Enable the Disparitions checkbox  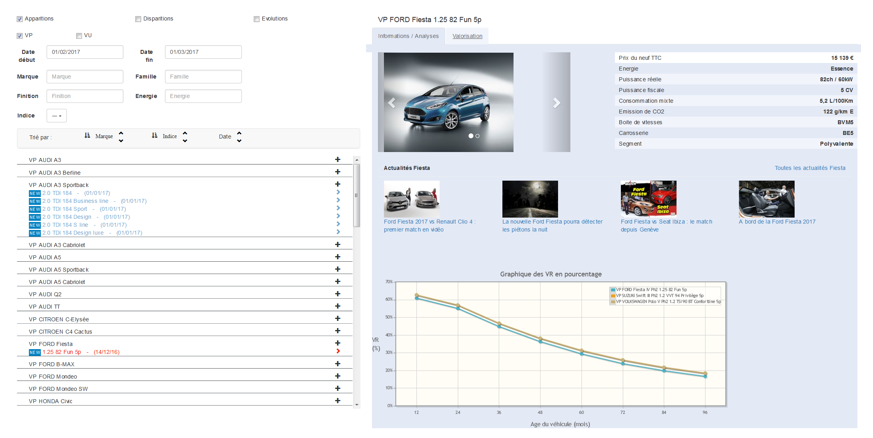pyautogui.click(x=138, y=19)
